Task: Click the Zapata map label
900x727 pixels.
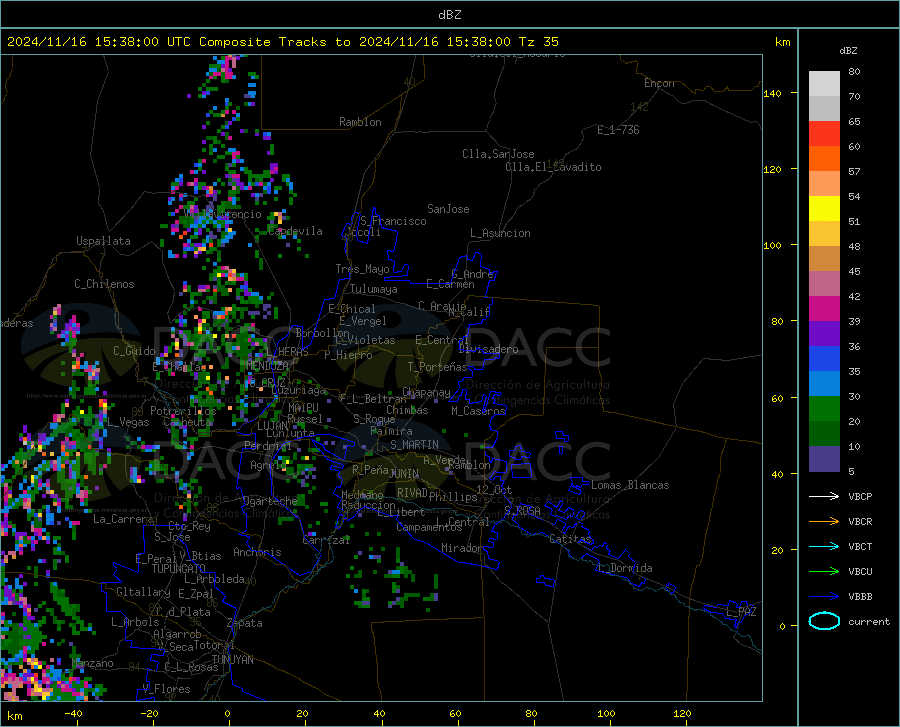Action: tap(245, 623)
